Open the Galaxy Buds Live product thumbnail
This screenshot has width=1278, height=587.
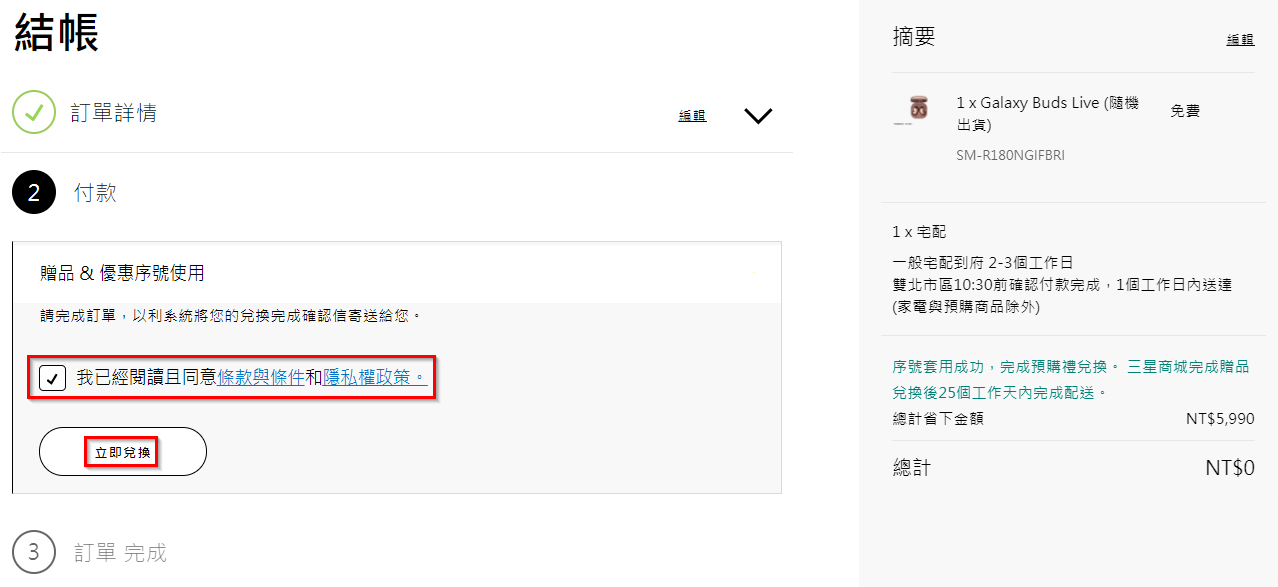click(917, 109)
